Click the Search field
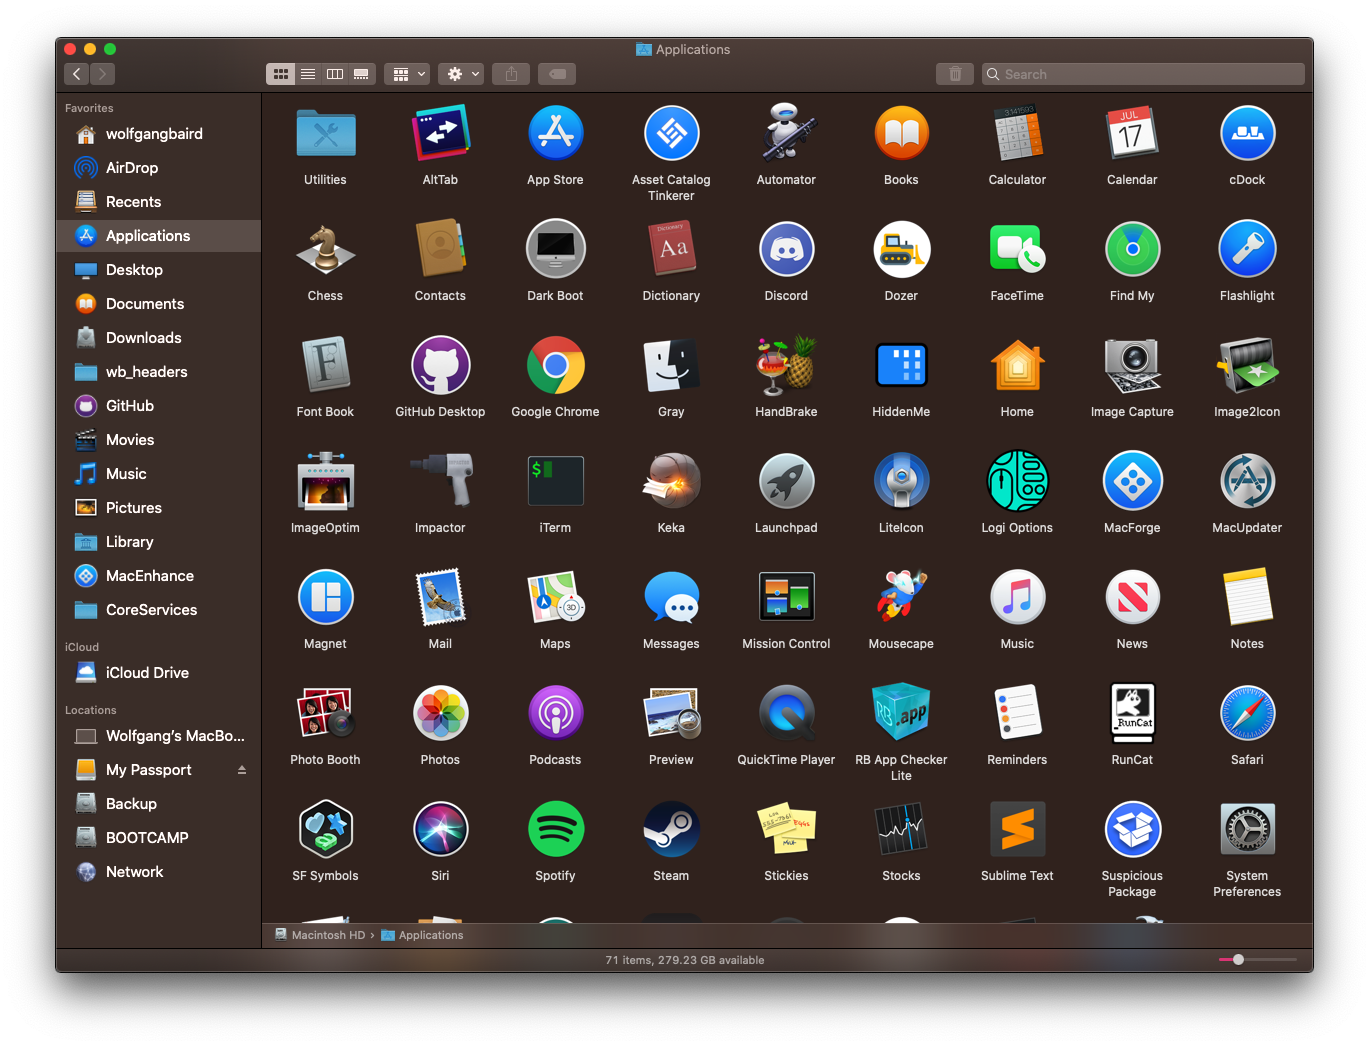1369x1046 pixels. click(1143, 74)
